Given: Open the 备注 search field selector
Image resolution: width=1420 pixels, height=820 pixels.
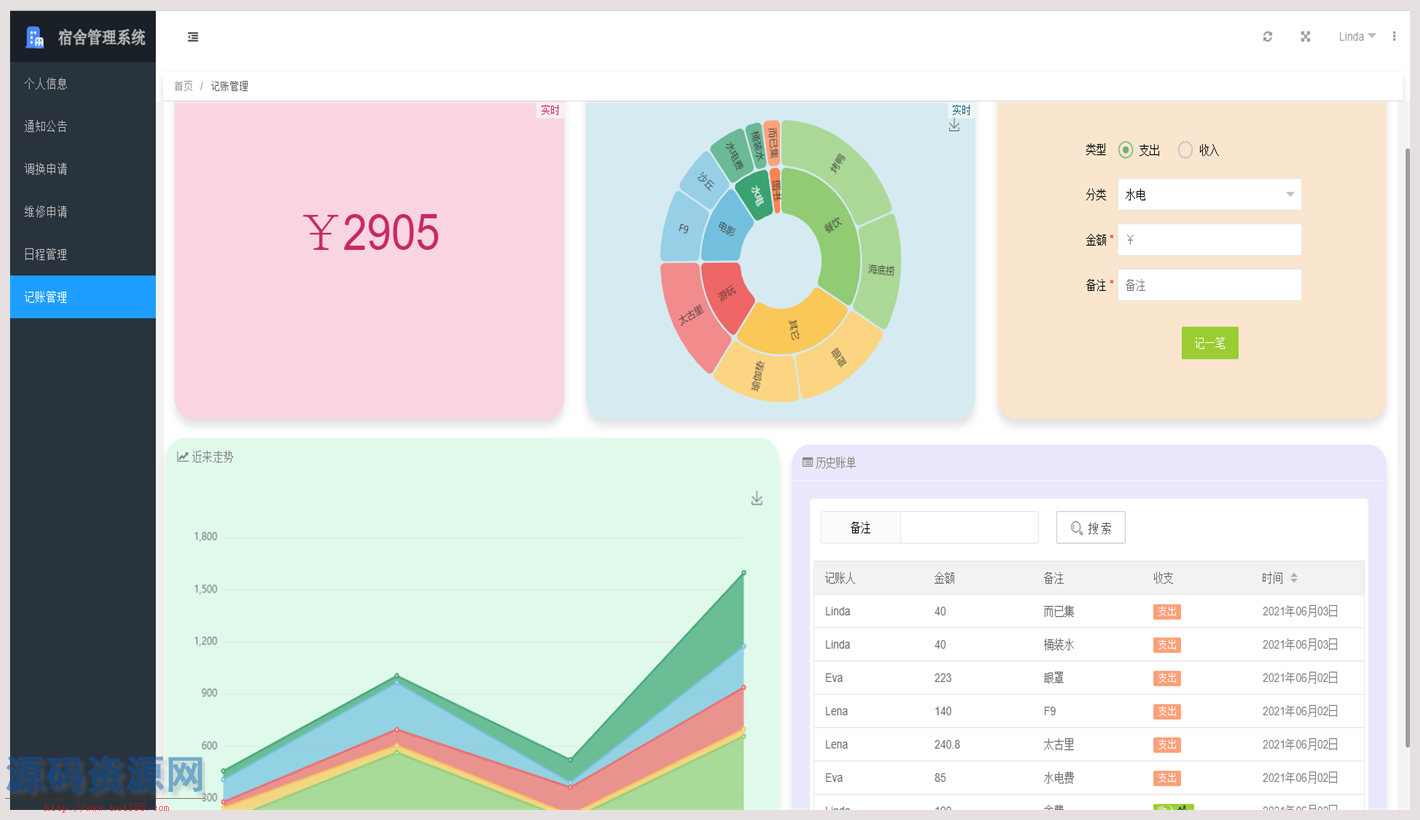Looking at the screenshot, I should pyautogui.click(x=860, y=528).
